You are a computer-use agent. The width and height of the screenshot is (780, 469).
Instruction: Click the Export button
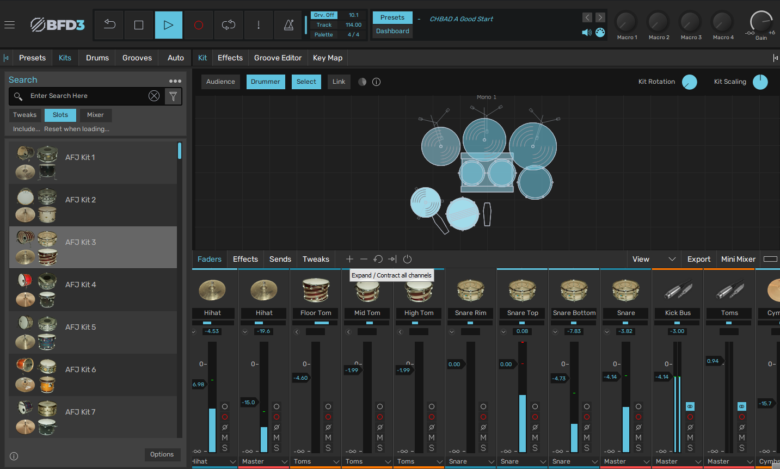click(x=698, y=259)
